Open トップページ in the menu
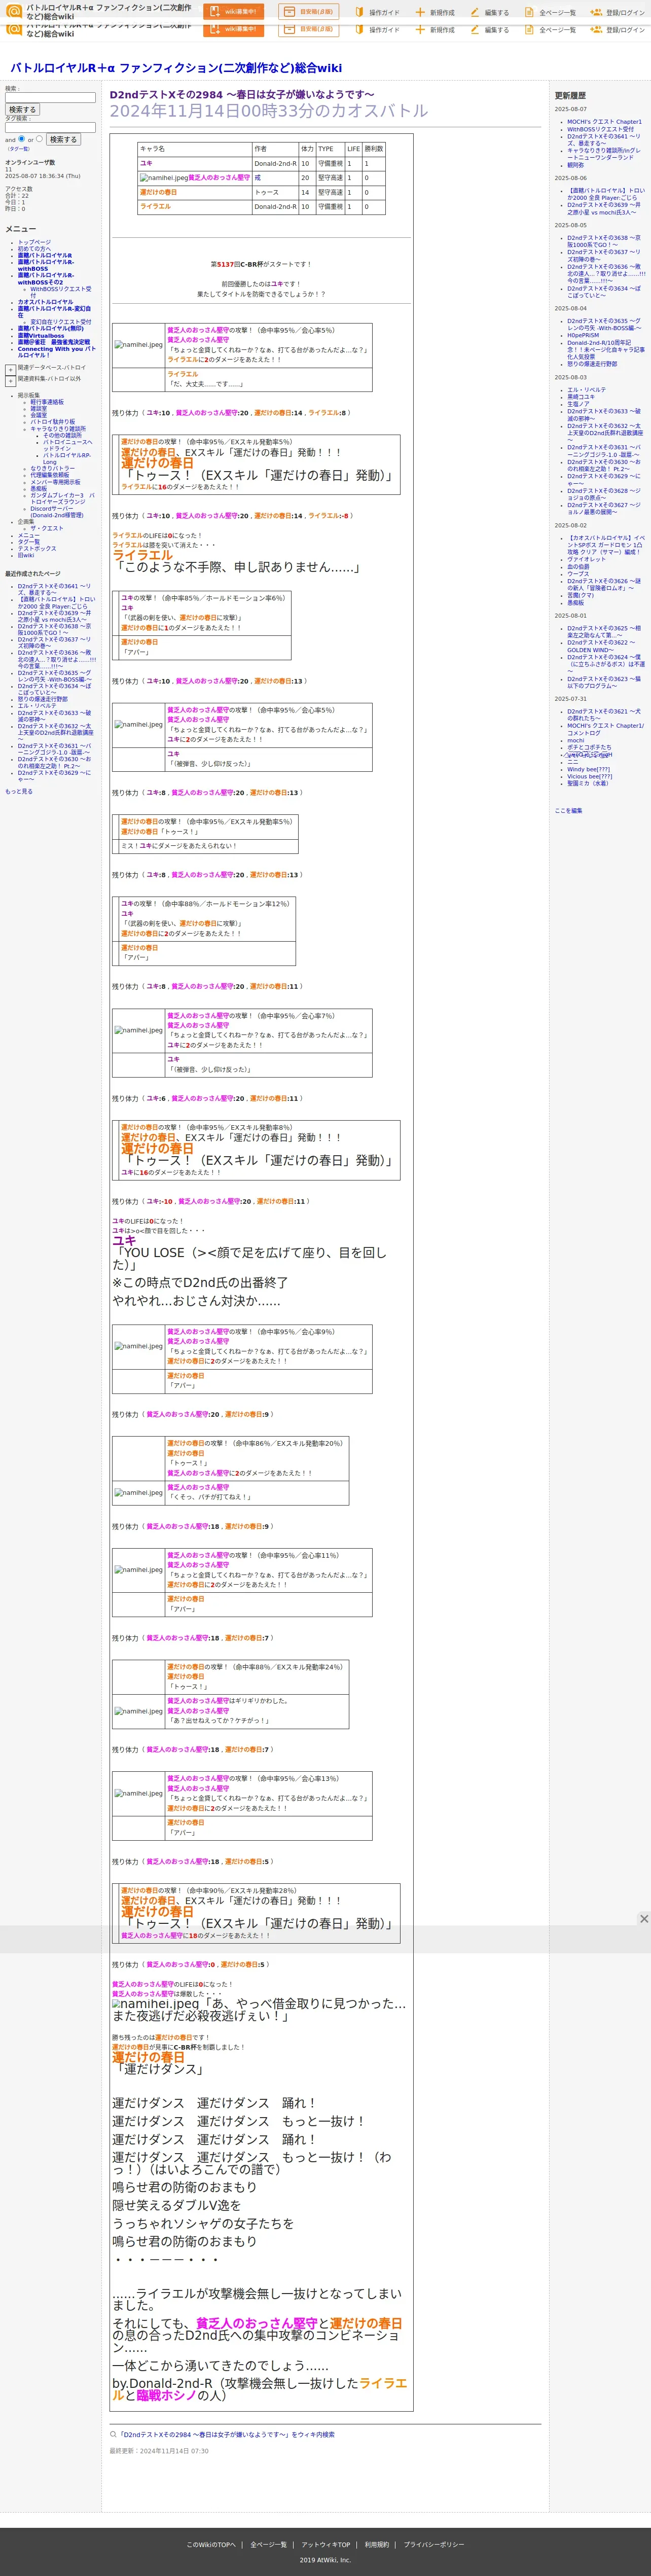 [34, 242]
